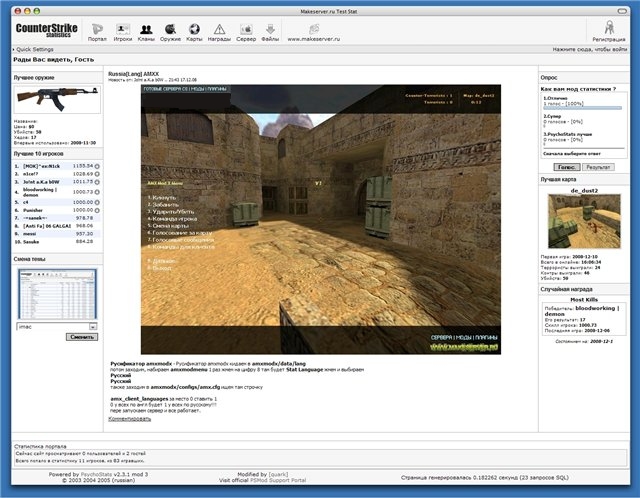The height and width of the screenshot is (498, 640).
Task: Follow the [quark] footer link
Action: point(278,474)
